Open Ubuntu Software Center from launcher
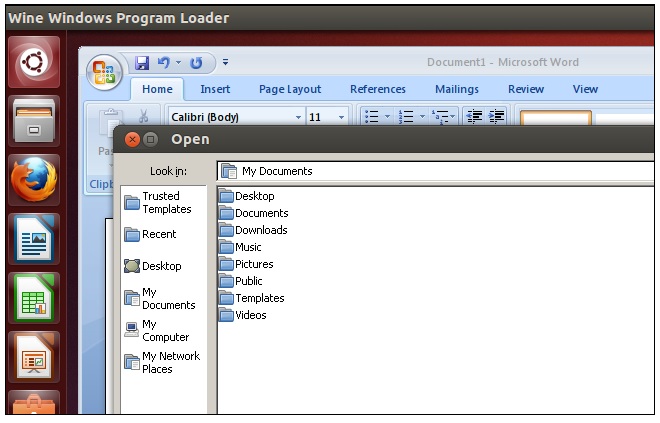This screenshot has width=660, height=423. (34, 402)
